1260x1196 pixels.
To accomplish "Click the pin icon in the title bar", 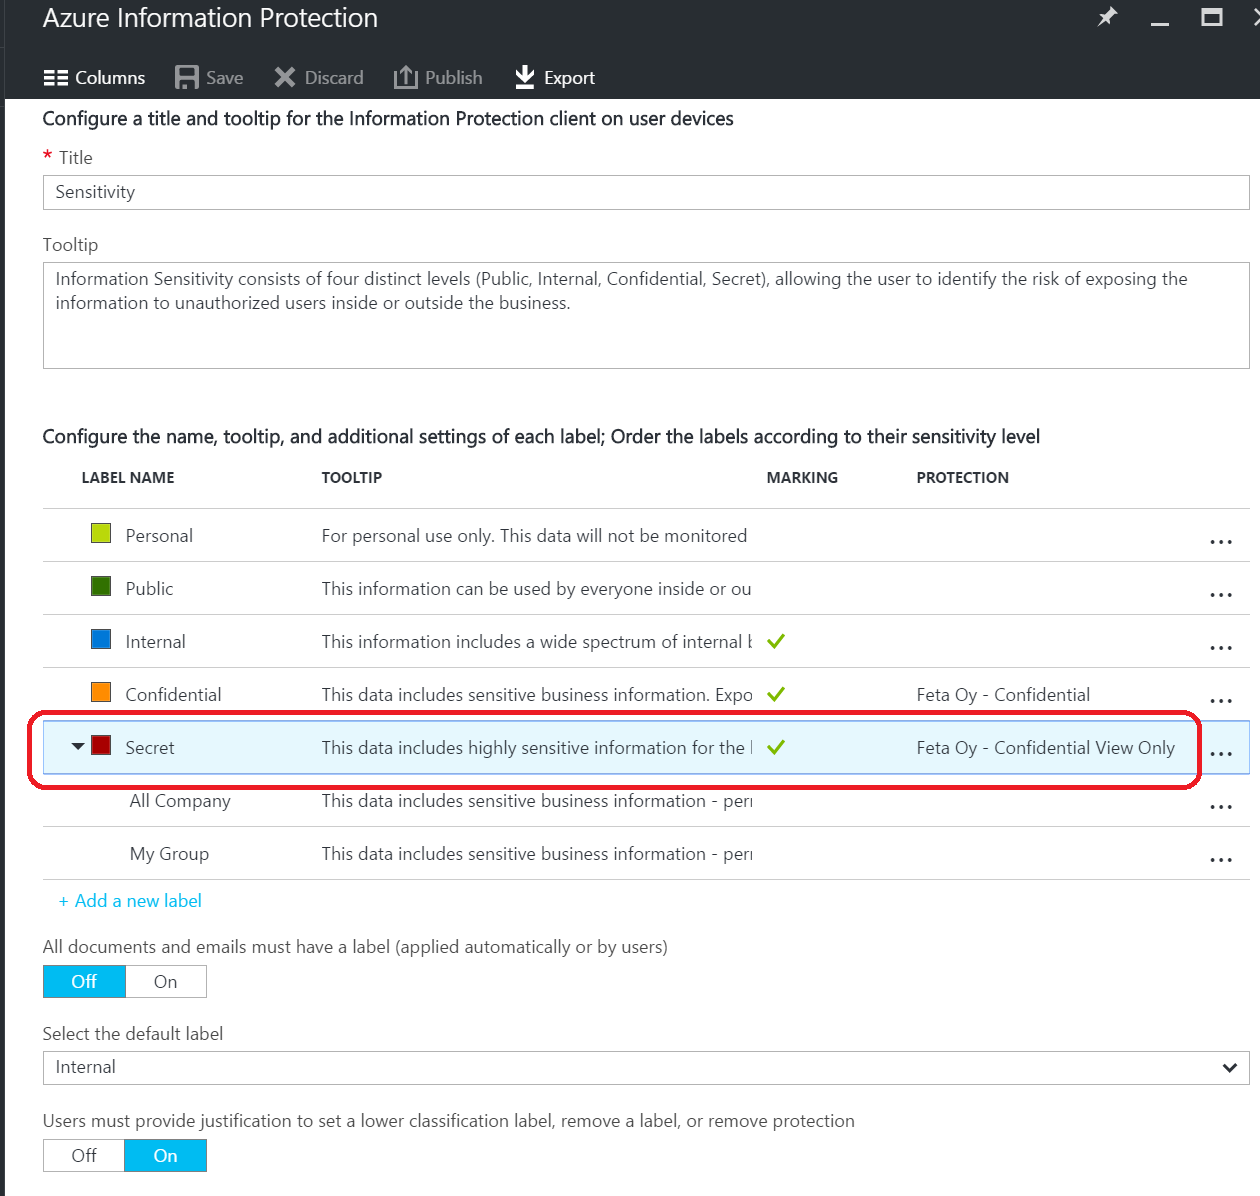I will click(1107, 17).
